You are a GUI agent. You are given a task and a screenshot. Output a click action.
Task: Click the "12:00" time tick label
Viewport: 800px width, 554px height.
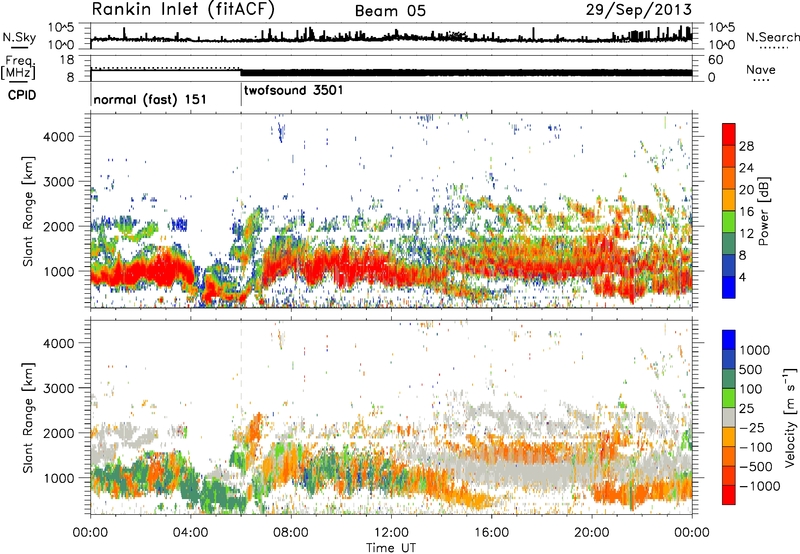(391, 533)
